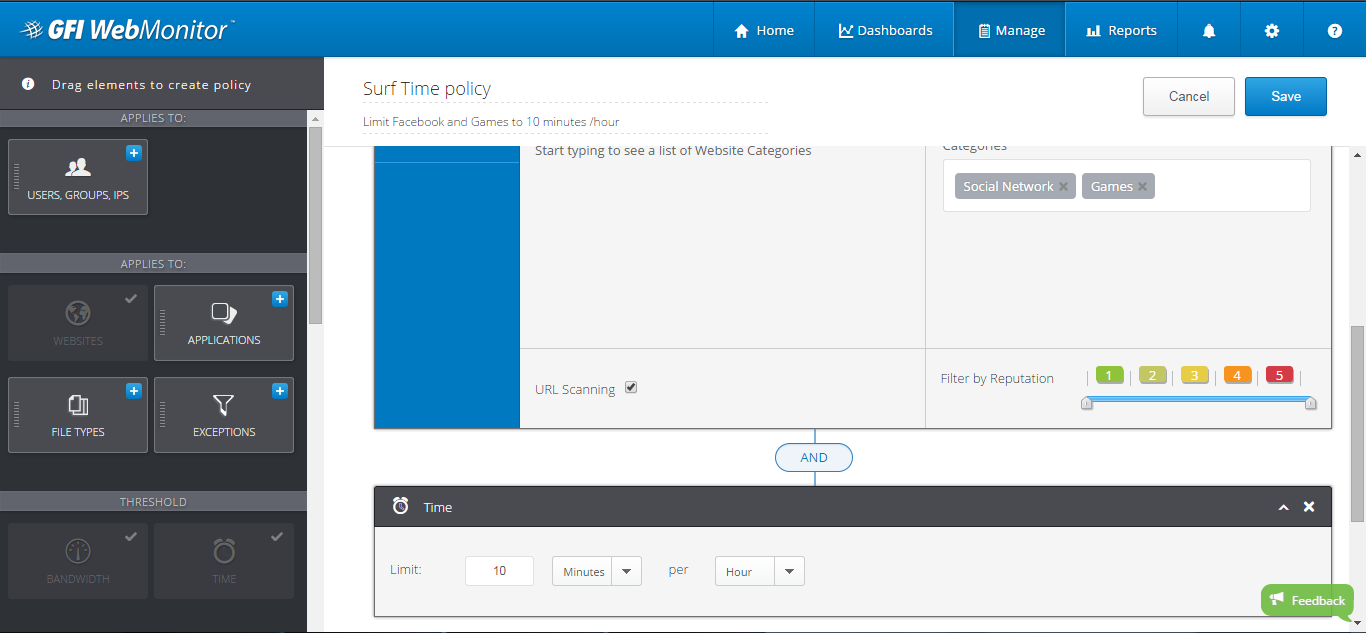
Task: Remove the Social Network category tag
Action: (1064, 187)
